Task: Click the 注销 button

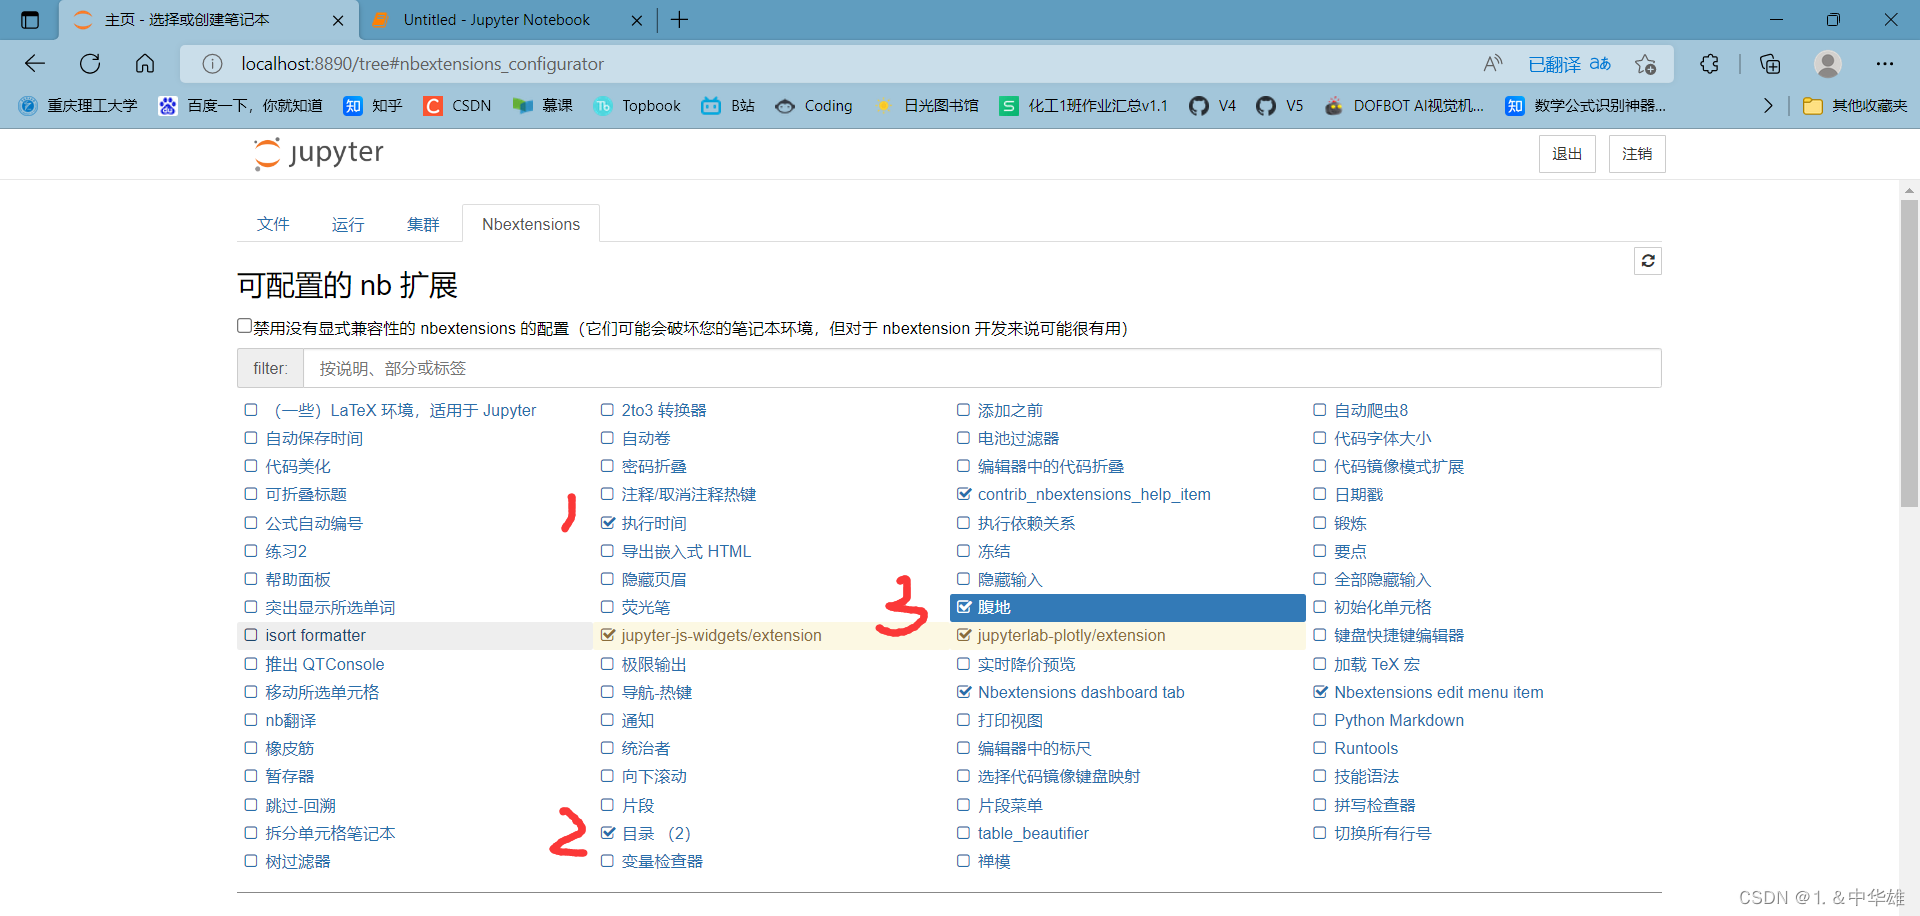Action: pos(1637,154)
